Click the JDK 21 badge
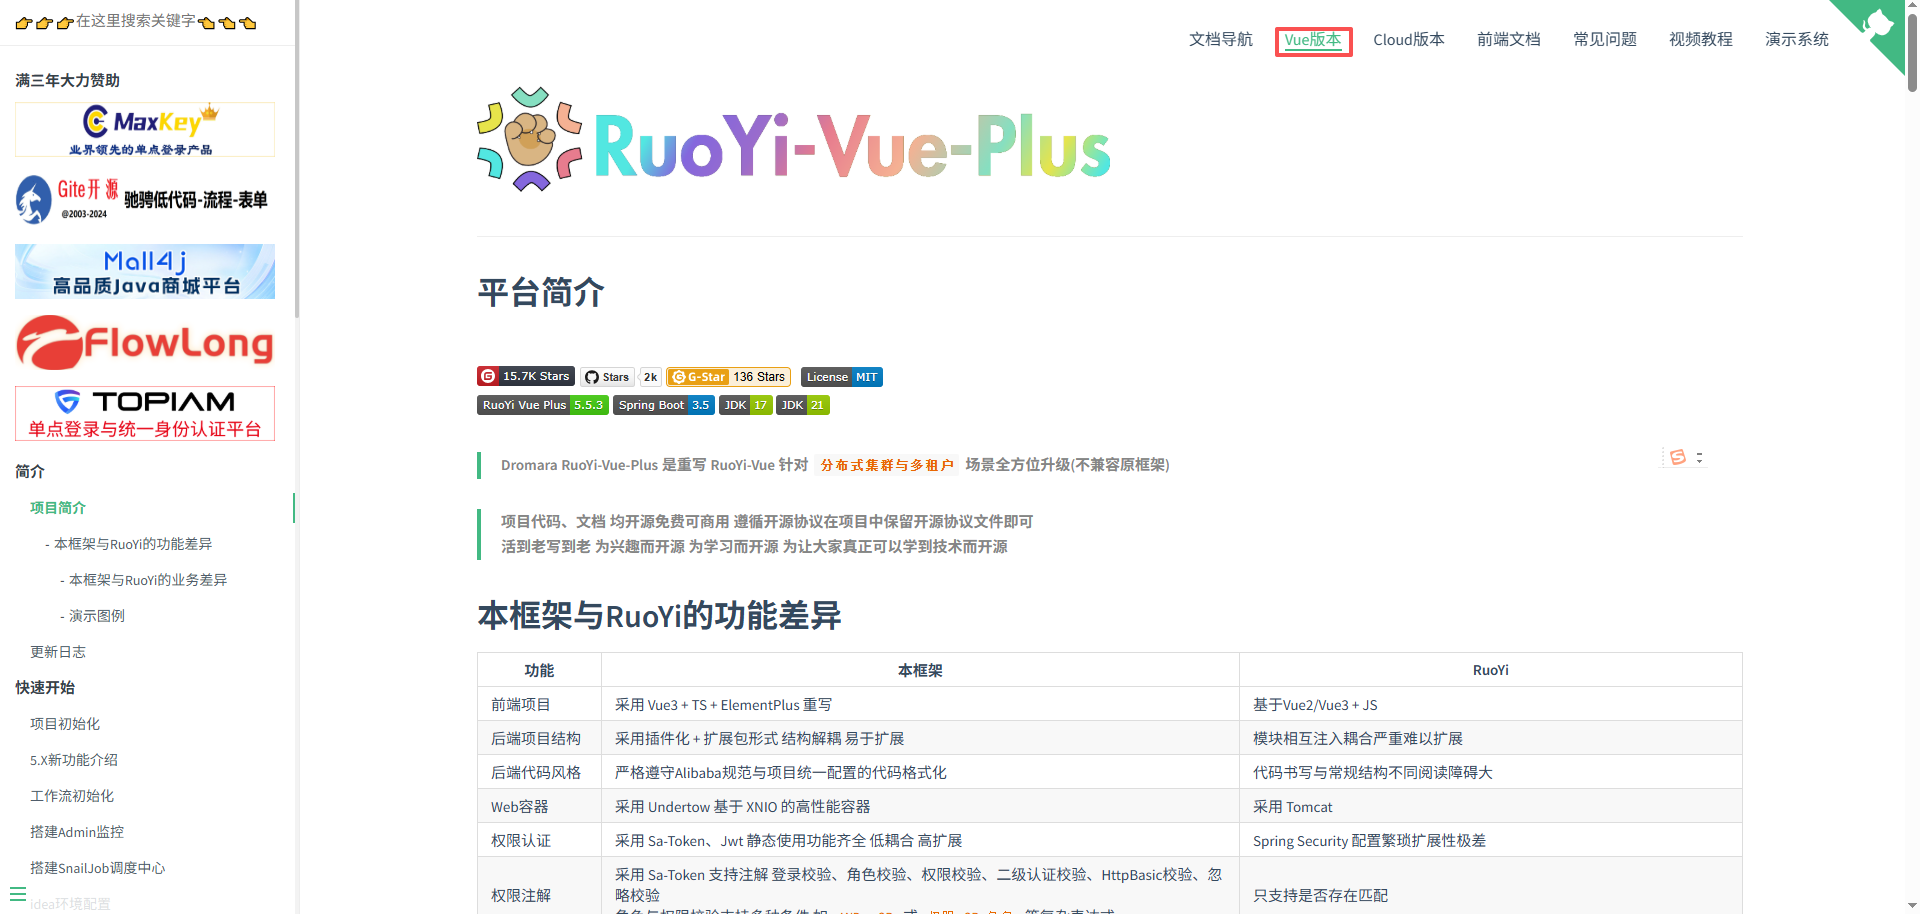Screen dimensions: 1920x914 pos(803,405)
